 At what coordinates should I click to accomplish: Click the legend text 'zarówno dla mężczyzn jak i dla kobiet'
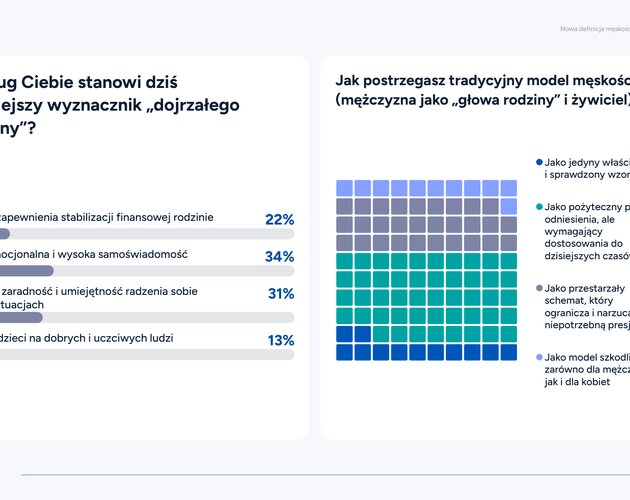(587, 375)
